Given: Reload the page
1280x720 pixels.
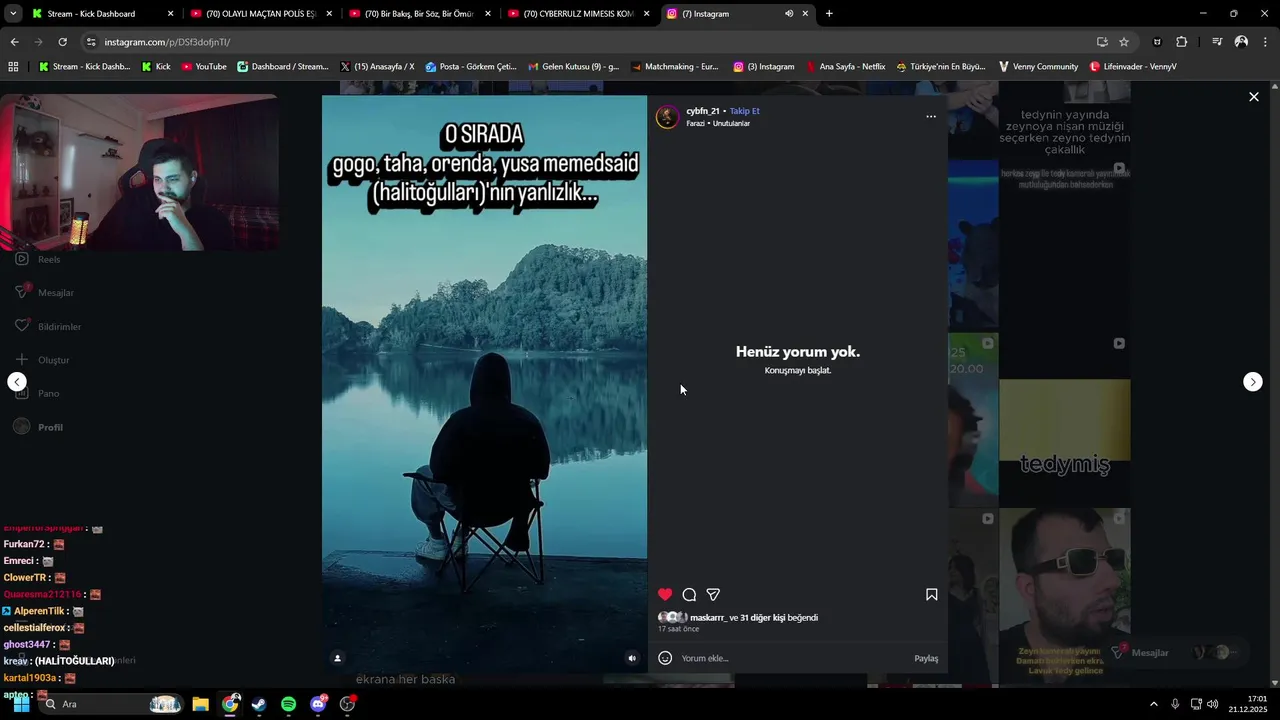Looking at the screenshot, I should click(x=62, y=42).
